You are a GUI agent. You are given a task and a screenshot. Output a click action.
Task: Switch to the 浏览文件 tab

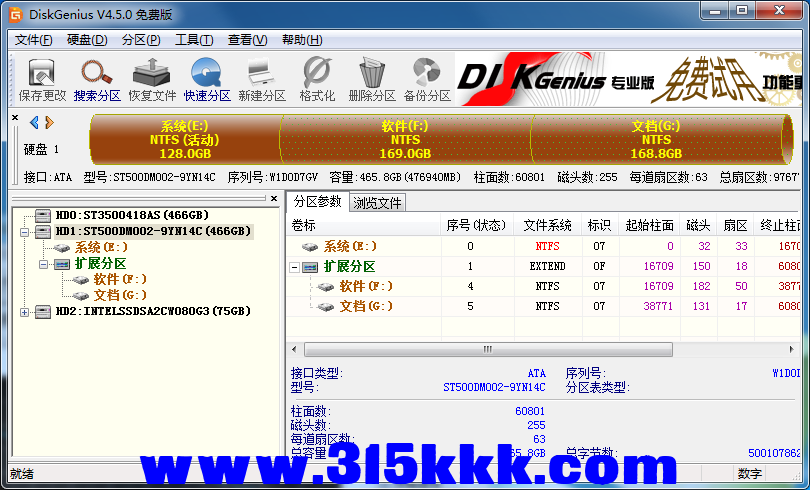[x=377, y=203]
